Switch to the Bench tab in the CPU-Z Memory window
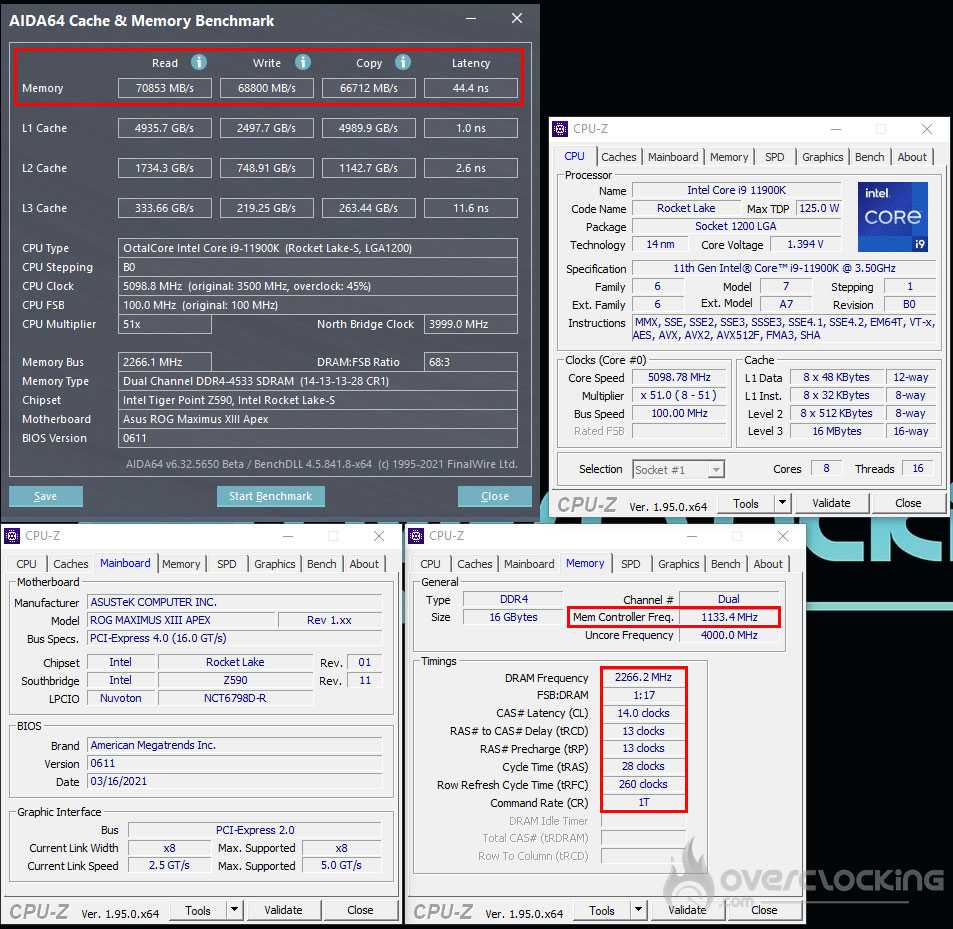 726,564
